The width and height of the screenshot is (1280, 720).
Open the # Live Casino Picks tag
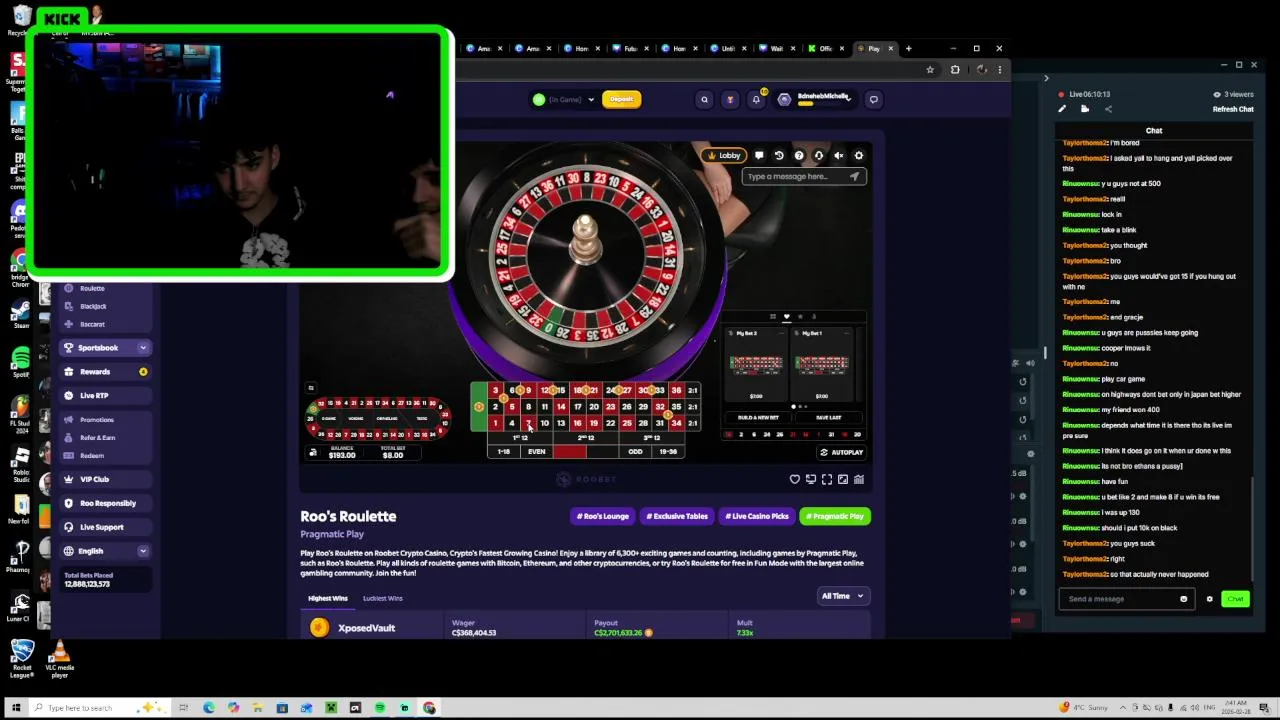click(x=757, y=516)
